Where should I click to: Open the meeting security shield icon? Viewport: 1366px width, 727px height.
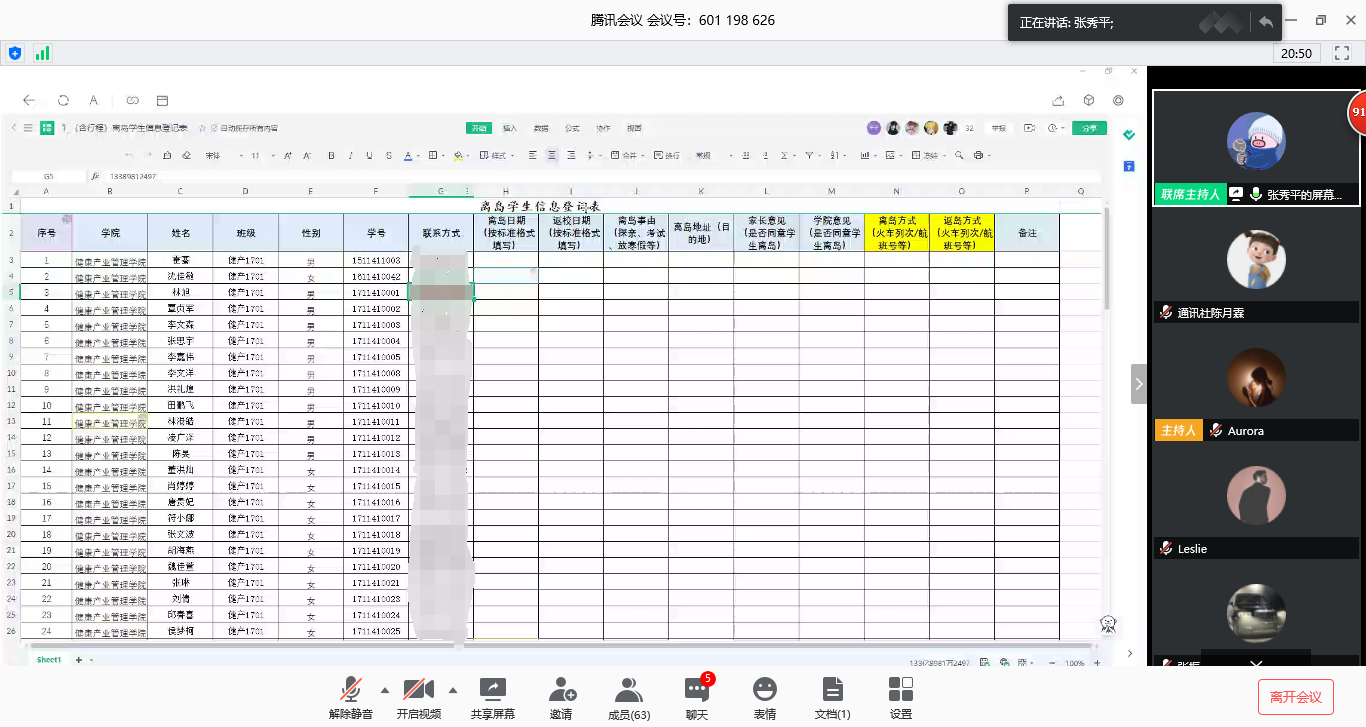15,53
